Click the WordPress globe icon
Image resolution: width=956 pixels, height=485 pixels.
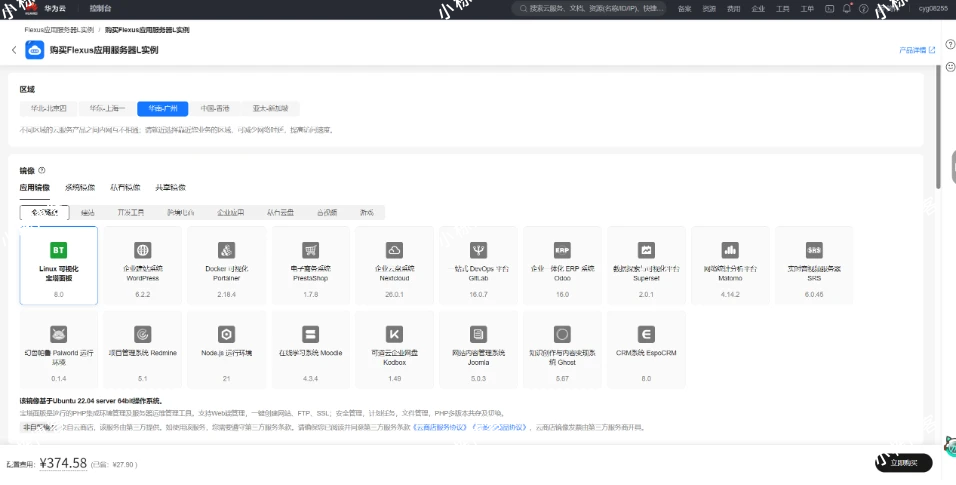143,250
